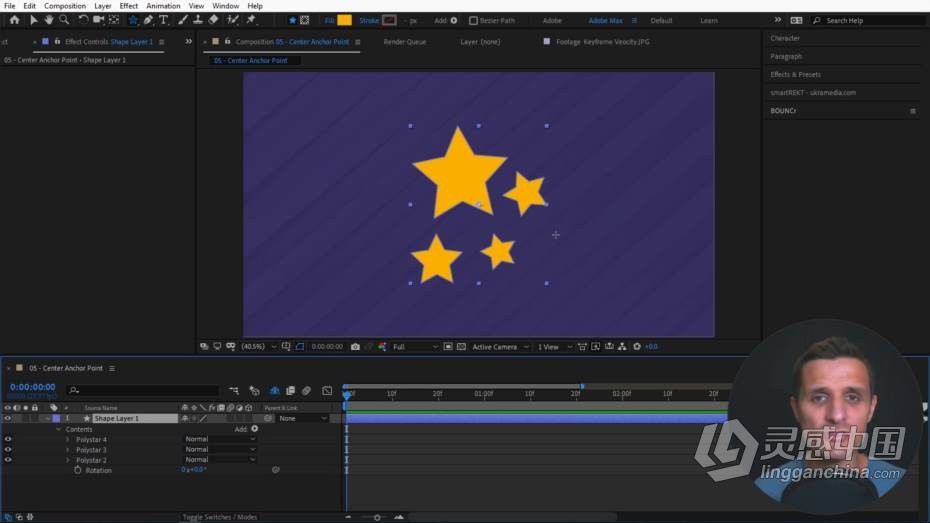
Task: Click the Search Help field
Action: click(x=869, y=20)
